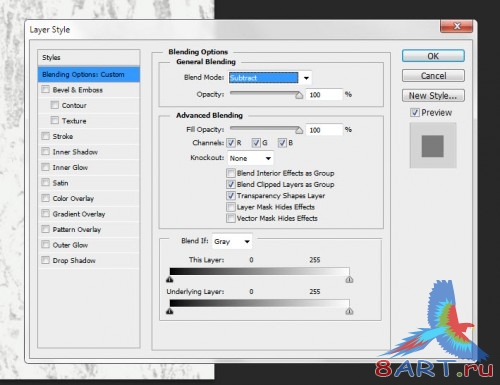Enable the Color Overlay checkbox

45,198
